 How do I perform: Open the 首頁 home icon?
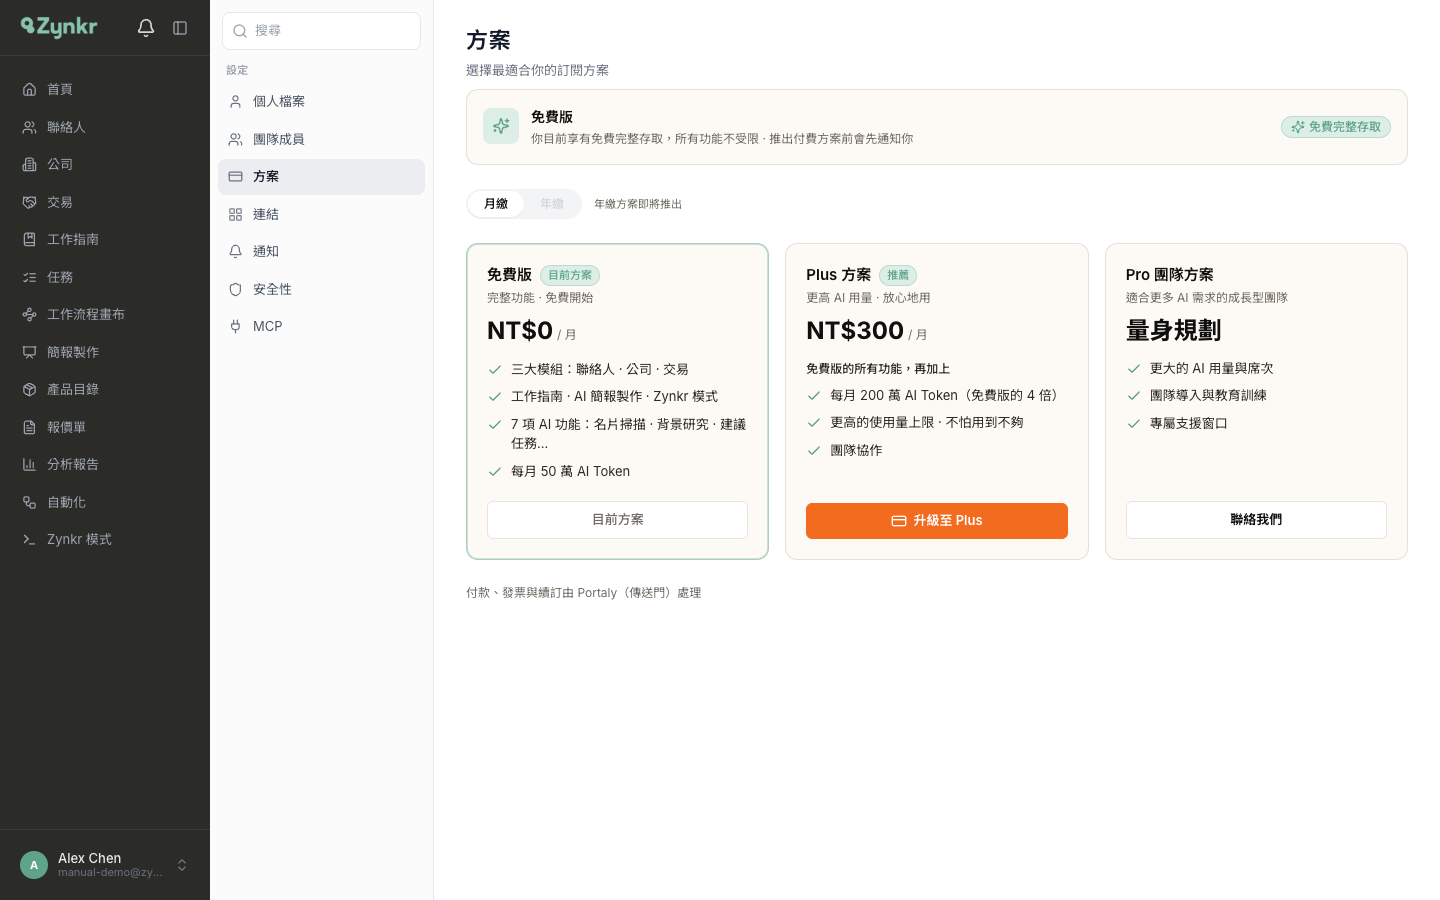pyautogui.click(x=30, y=89)
